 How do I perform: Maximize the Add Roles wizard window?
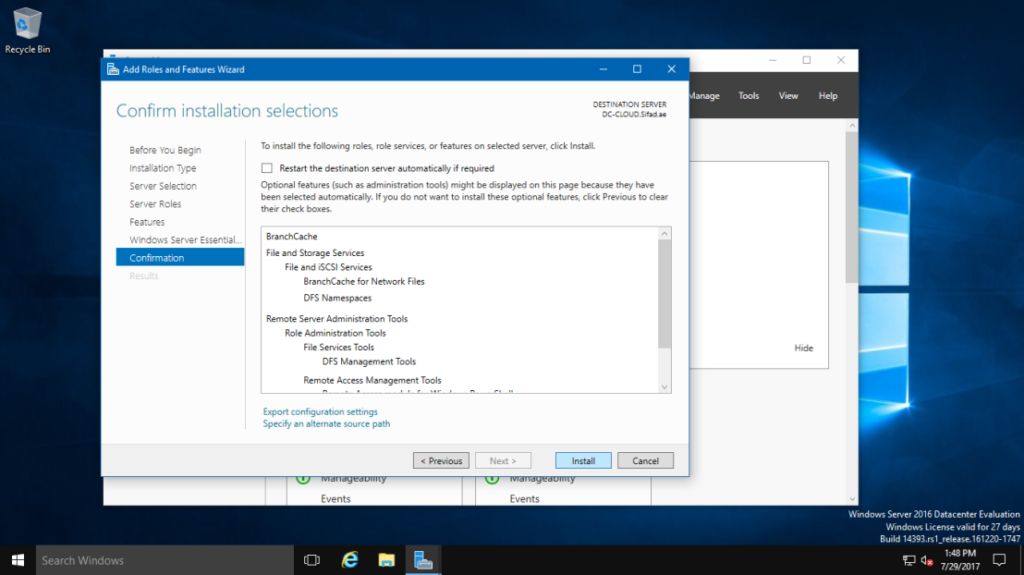pyautogui.click(x=637, y=69)
